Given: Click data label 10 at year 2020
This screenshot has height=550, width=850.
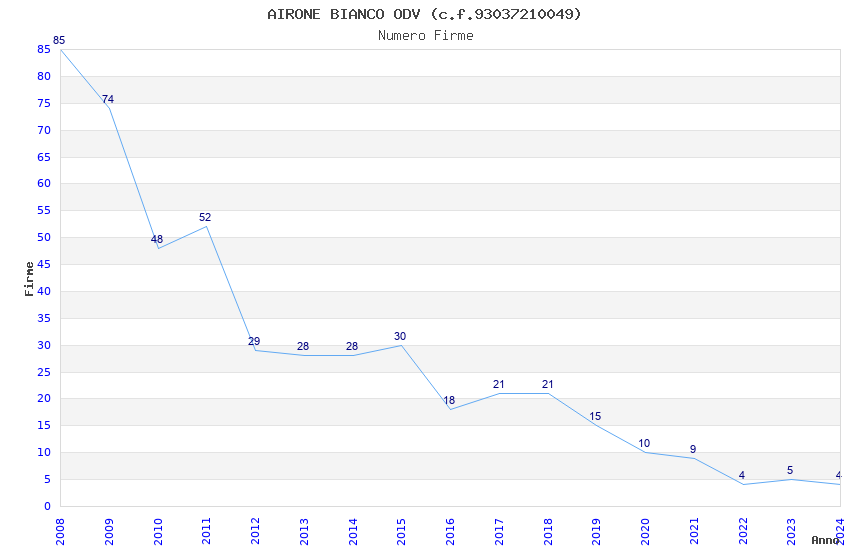Looking at the screenshot, I should pos(644,443).
